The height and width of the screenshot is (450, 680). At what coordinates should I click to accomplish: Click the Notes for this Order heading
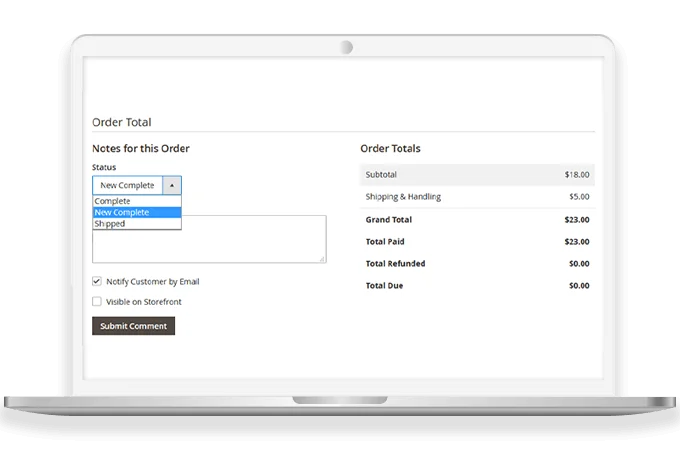141,148
